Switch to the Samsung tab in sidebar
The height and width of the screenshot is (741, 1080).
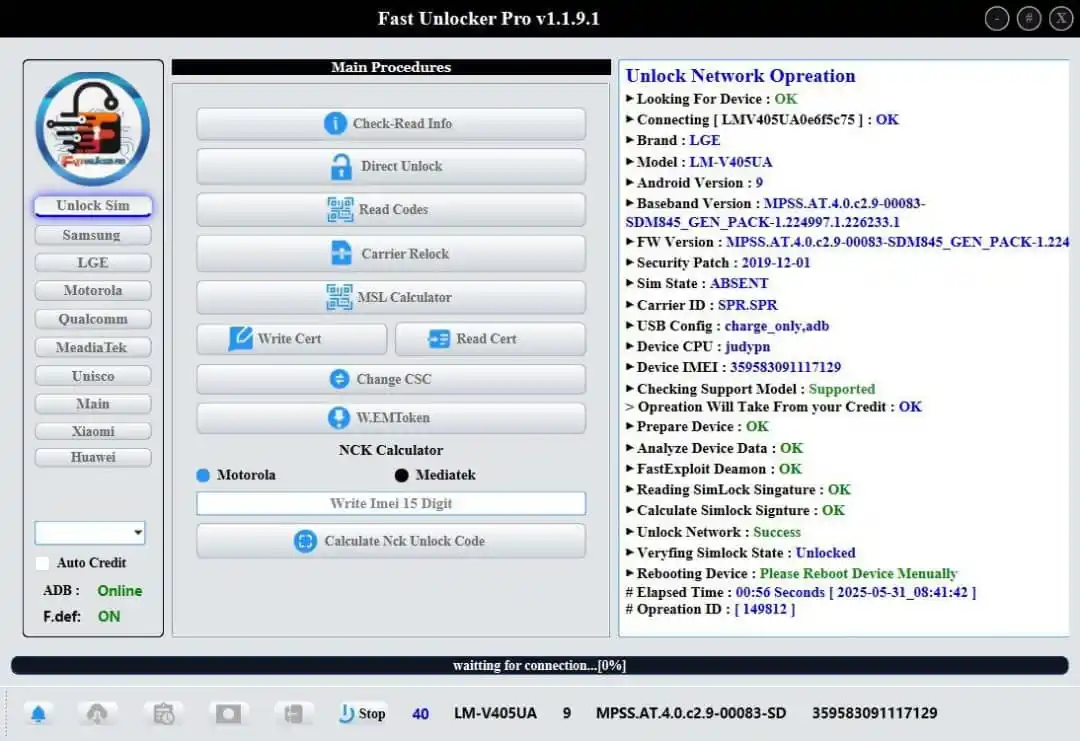pyautogui.click(x=92, y=235)
